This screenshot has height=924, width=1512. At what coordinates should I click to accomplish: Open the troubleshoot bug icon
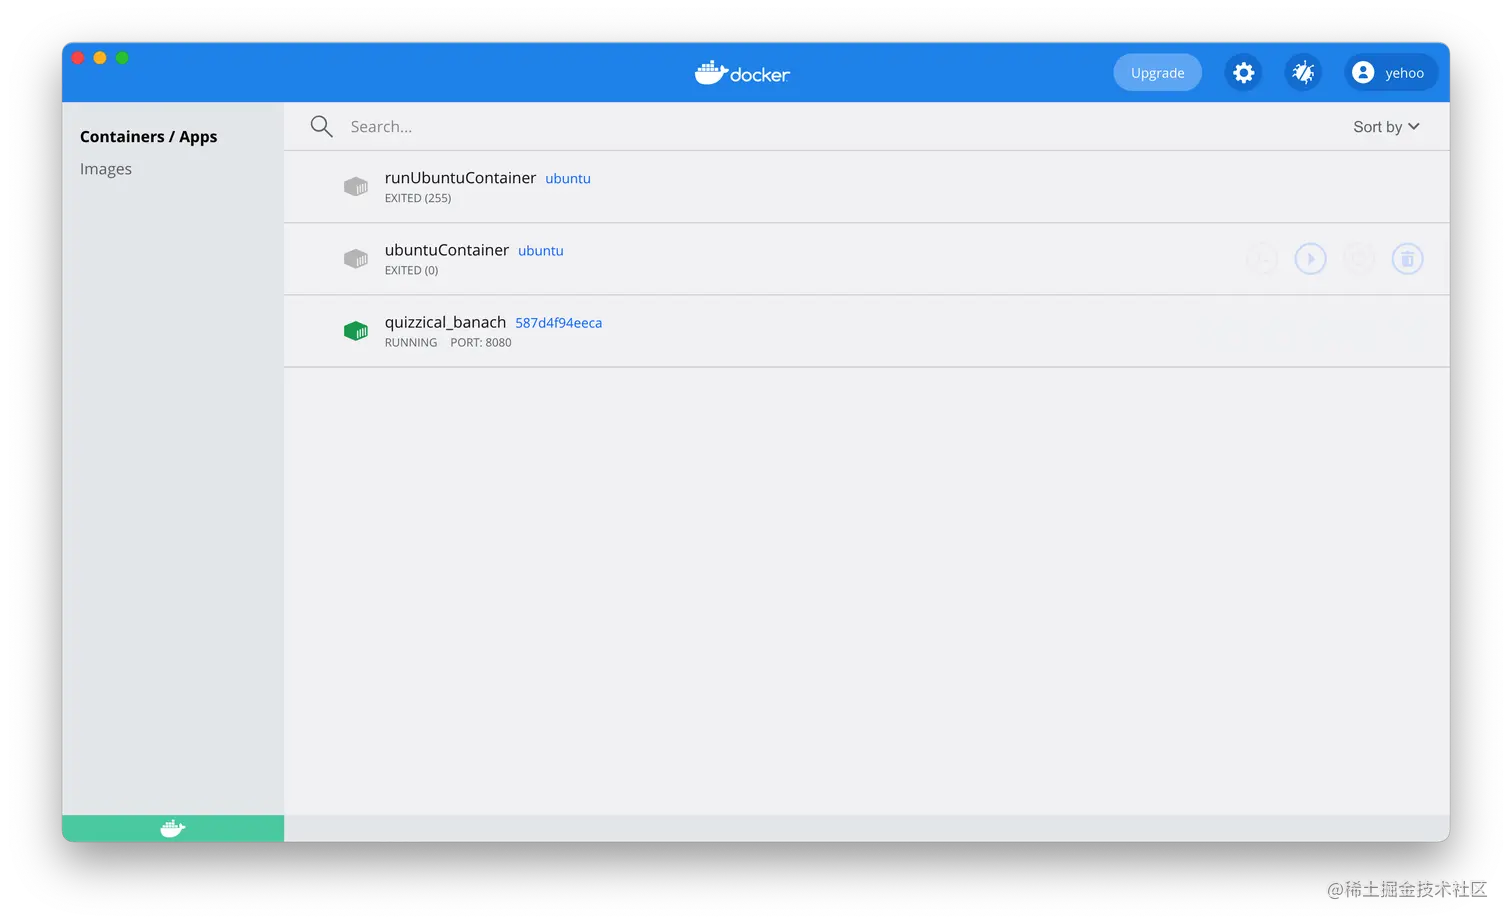pyautogui.click(x=1303, y=72)
